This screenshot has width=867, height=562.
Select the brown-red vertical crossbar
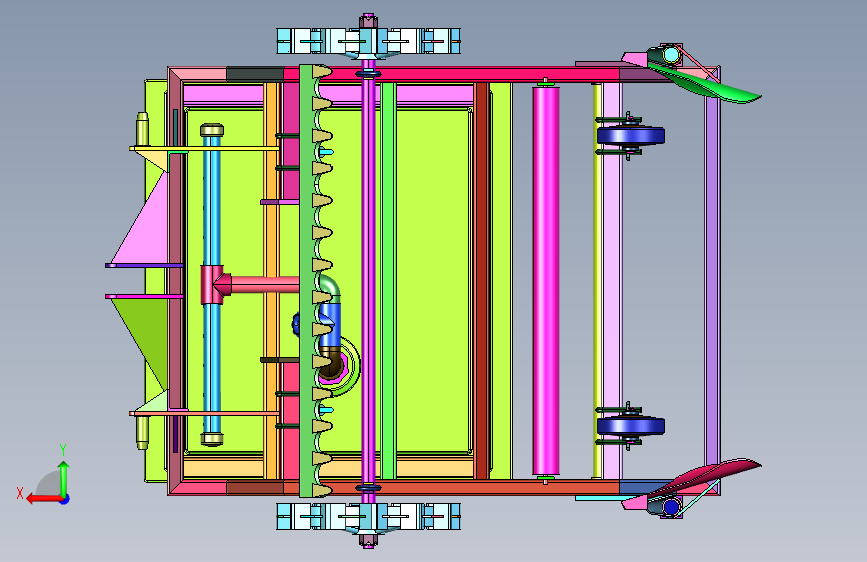482,281
